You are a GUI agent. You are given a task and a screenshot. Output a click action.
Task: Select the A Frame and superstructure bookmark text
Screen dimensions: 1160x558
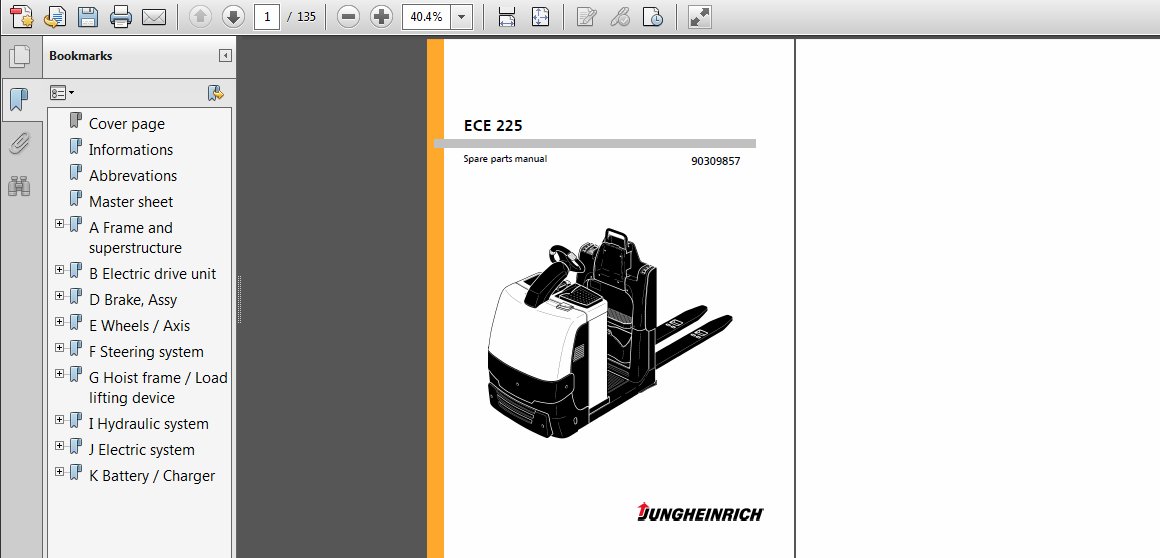135,238
